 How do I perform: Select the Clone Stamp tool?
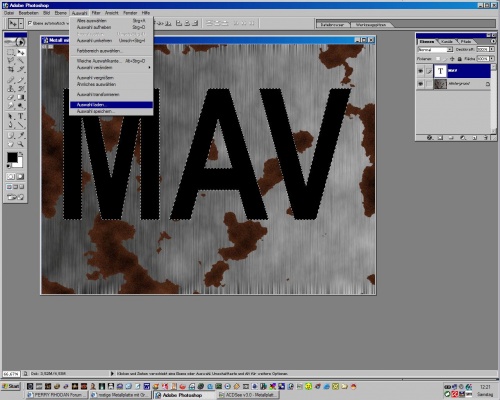click(11, 89)
